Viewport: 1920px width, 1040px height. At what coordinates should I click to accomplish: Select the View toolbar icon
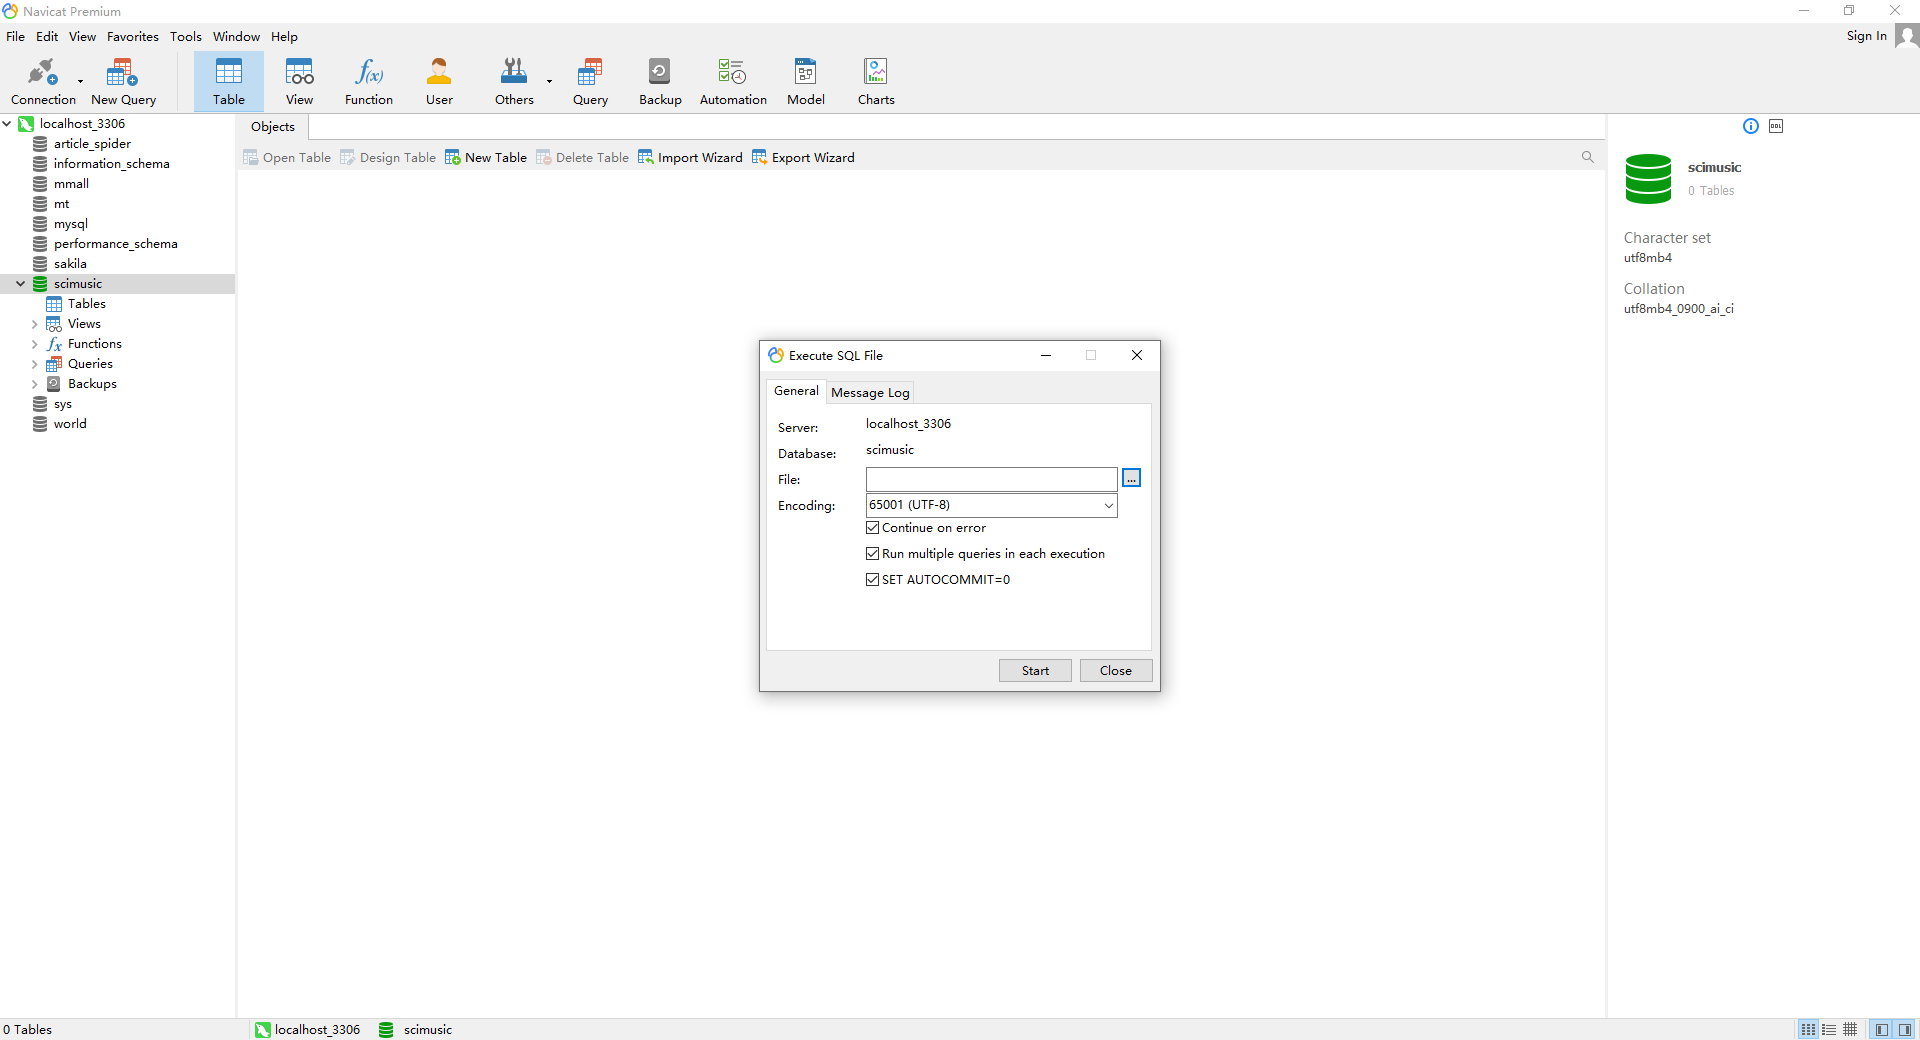tap(299, 81)
